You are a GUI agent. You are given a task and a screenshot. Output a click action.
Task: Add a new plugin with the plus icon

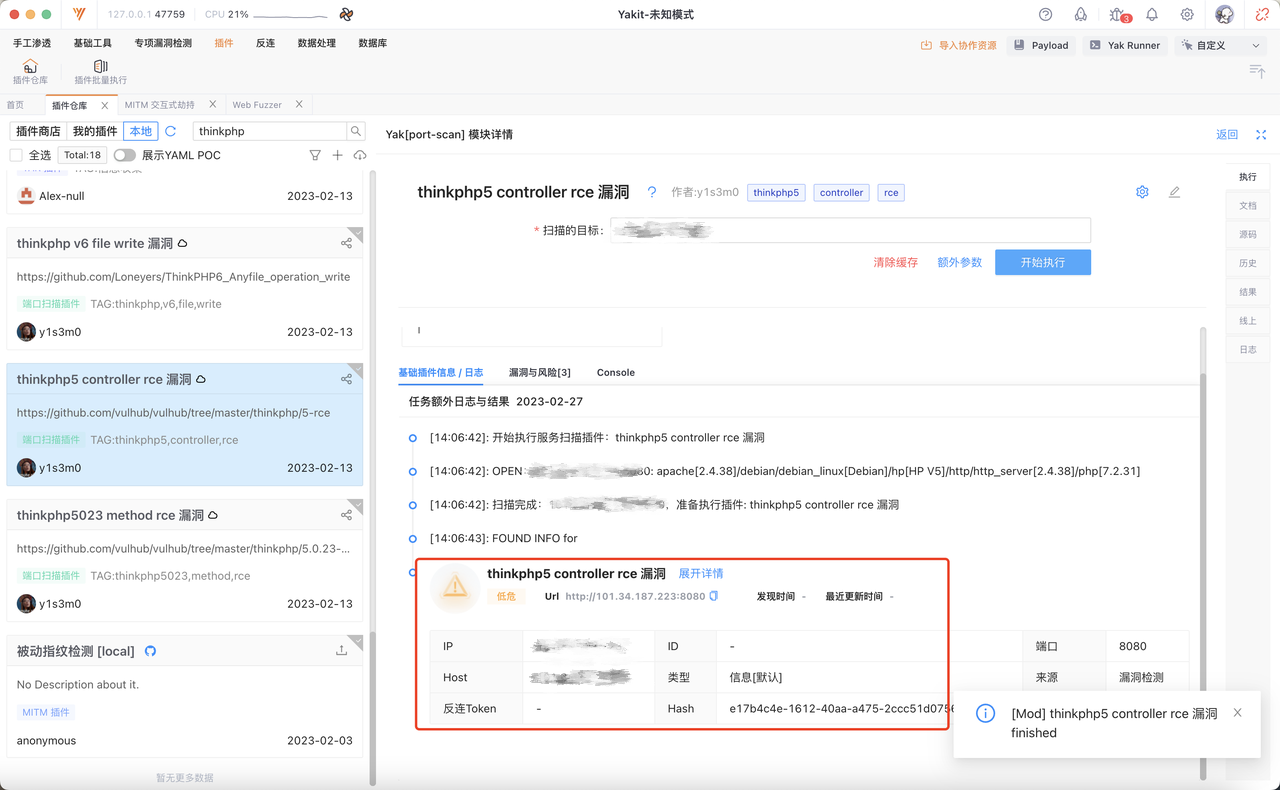[337, 155]
